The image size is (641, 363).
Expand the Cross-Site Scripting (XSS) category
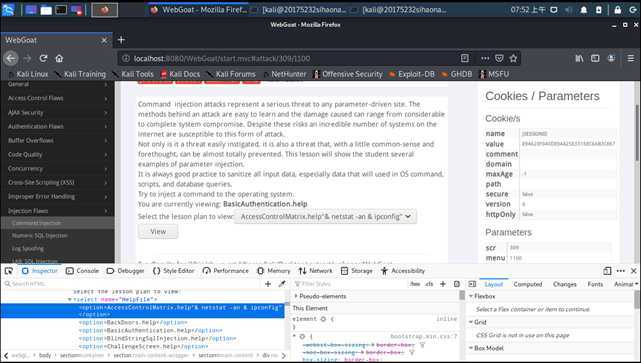pyautogui.click(x=57, y=182)
